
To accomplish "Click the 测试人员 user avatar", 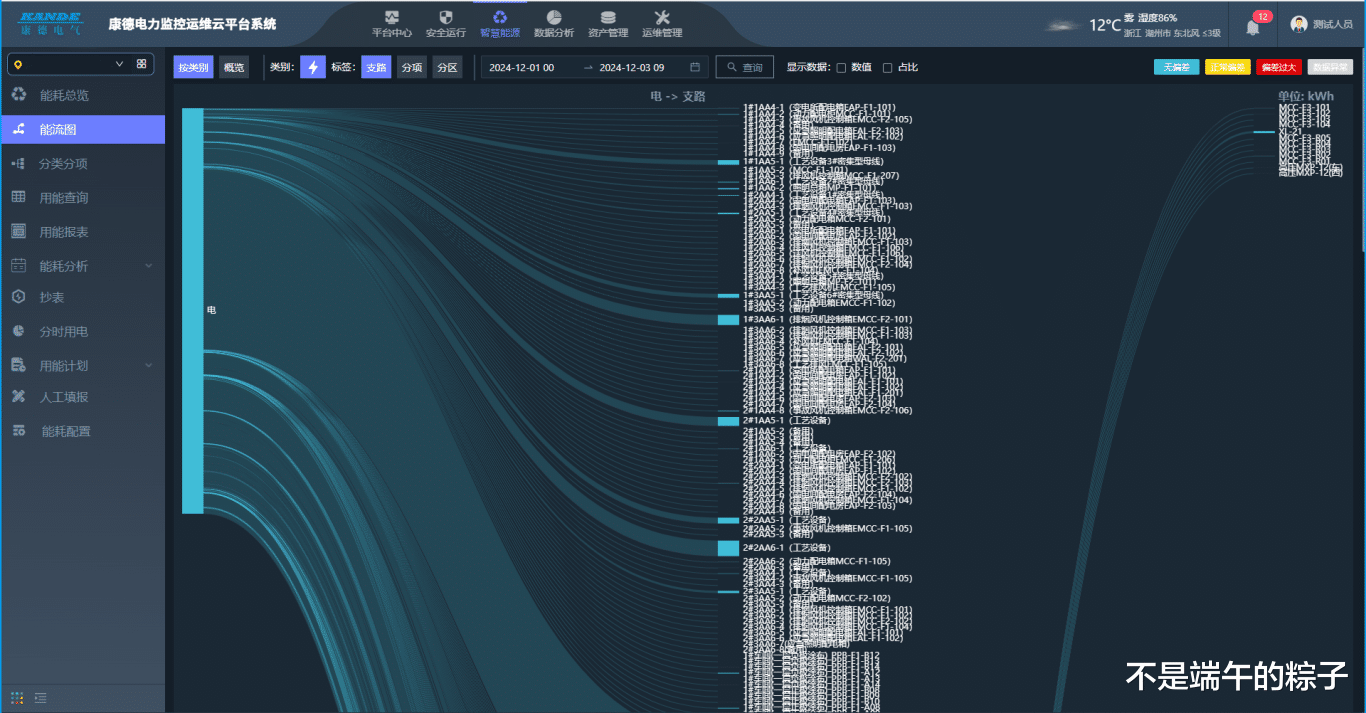I will [x=1299, y=24].
